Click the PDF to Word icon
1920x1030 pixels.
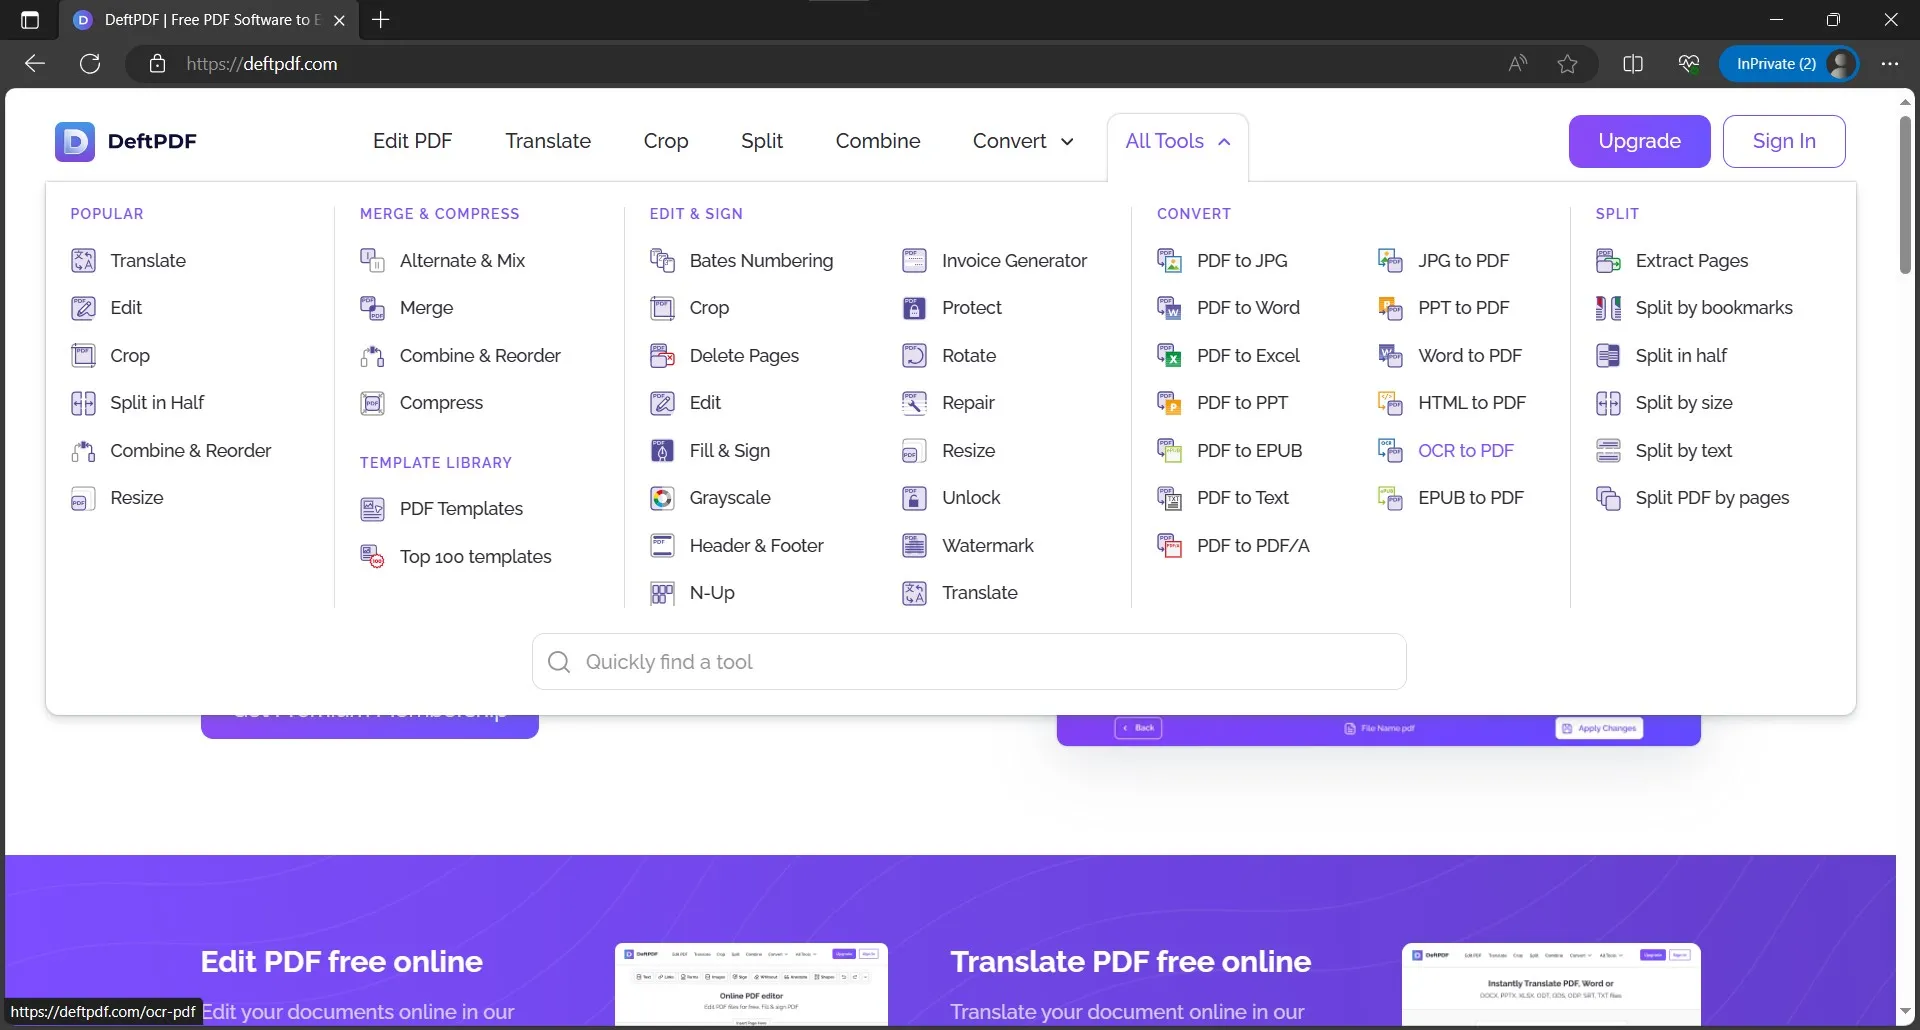point(1169,308)
